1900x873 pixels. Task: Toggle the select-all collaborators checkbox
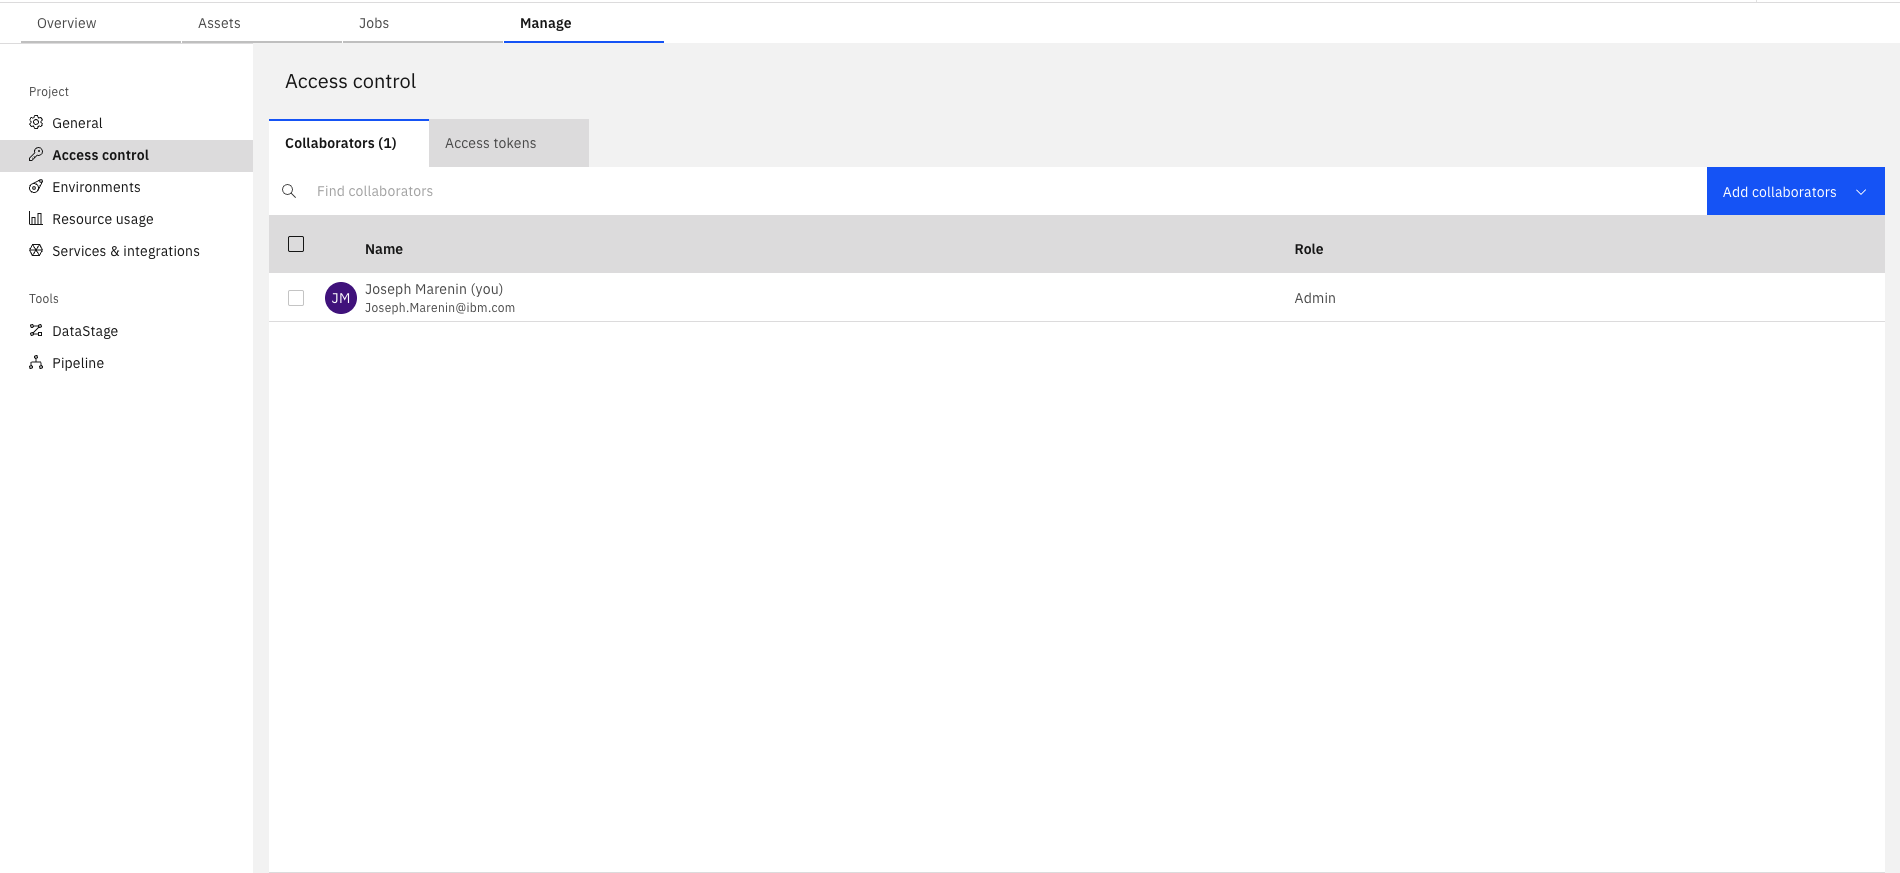pyautogui.click(x=296, y=244)
